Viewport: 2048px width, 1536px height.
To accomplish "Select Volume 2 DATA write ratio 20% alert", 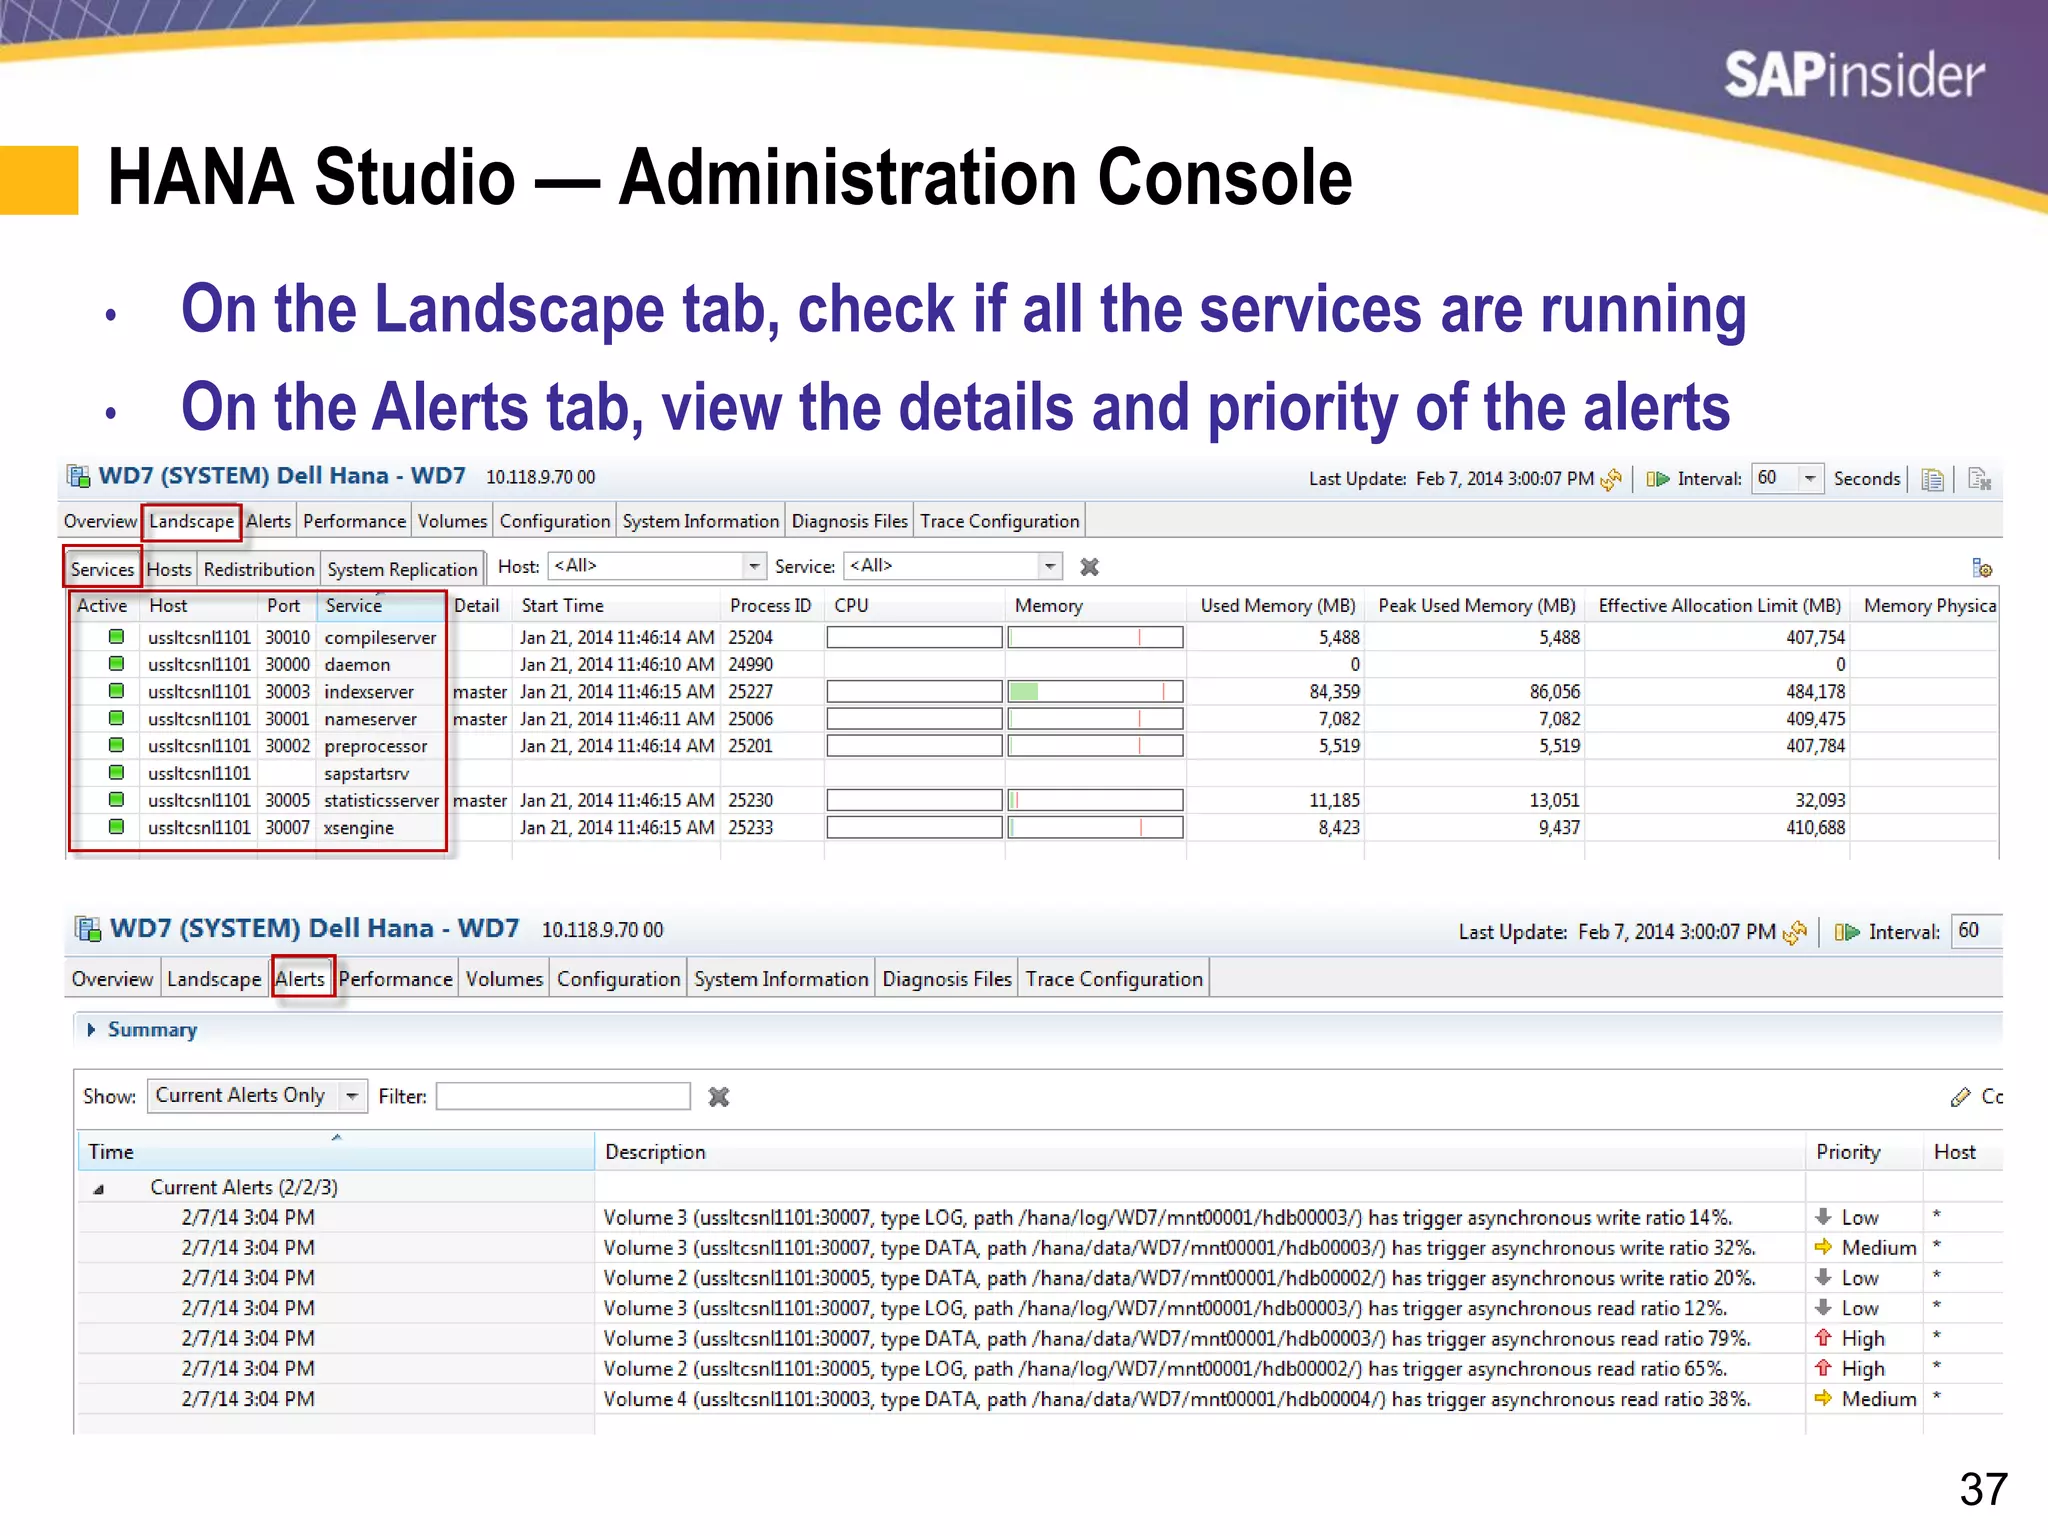I will pos(1179,1278).
